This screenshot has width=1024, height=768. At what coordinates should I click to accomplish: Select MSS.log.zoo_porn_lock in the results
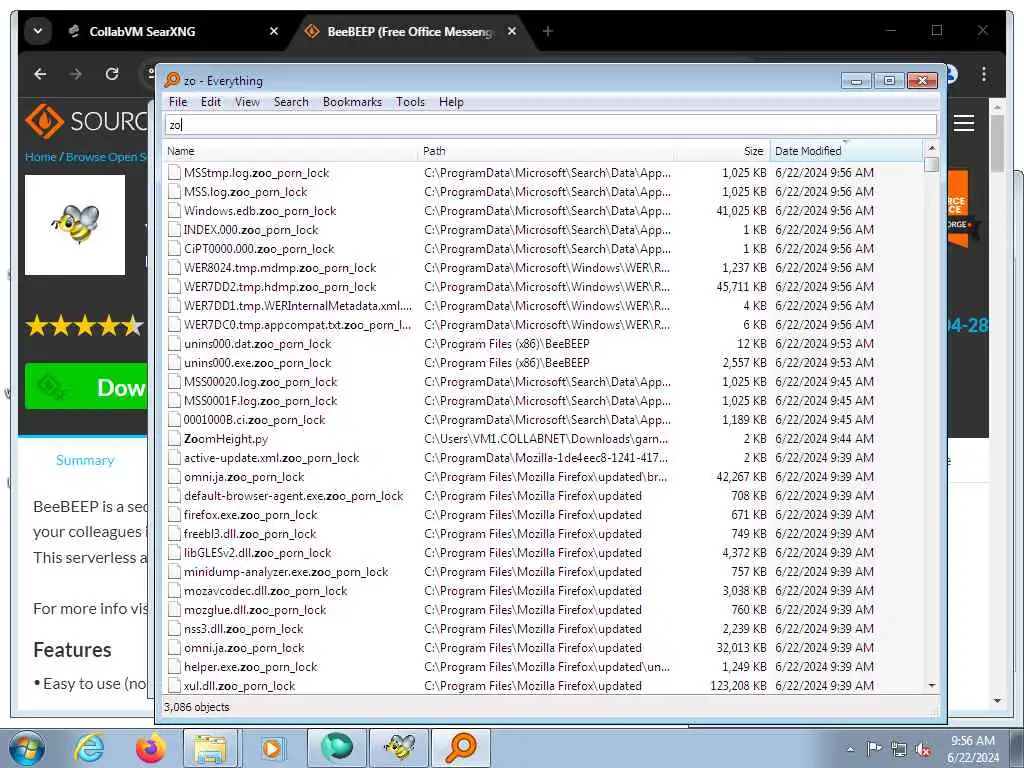(x=543, y=192)
